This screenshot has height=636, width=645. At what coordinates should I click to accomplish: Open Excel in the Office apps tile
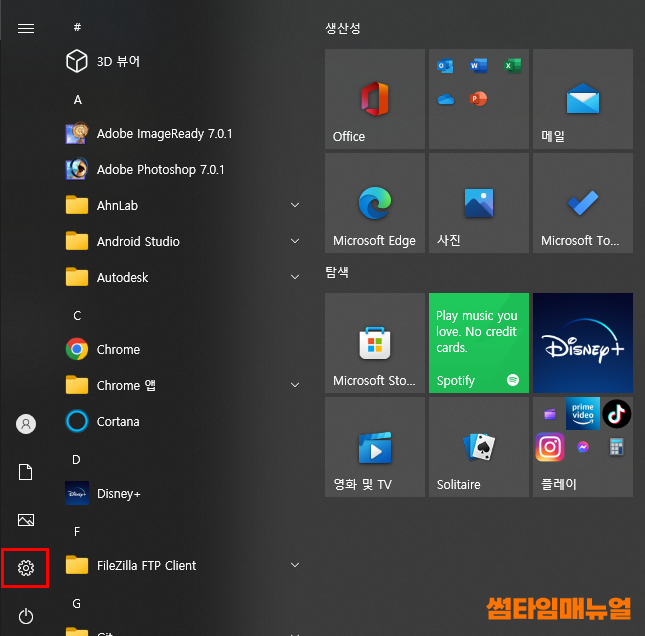click(x=512, y=66)
